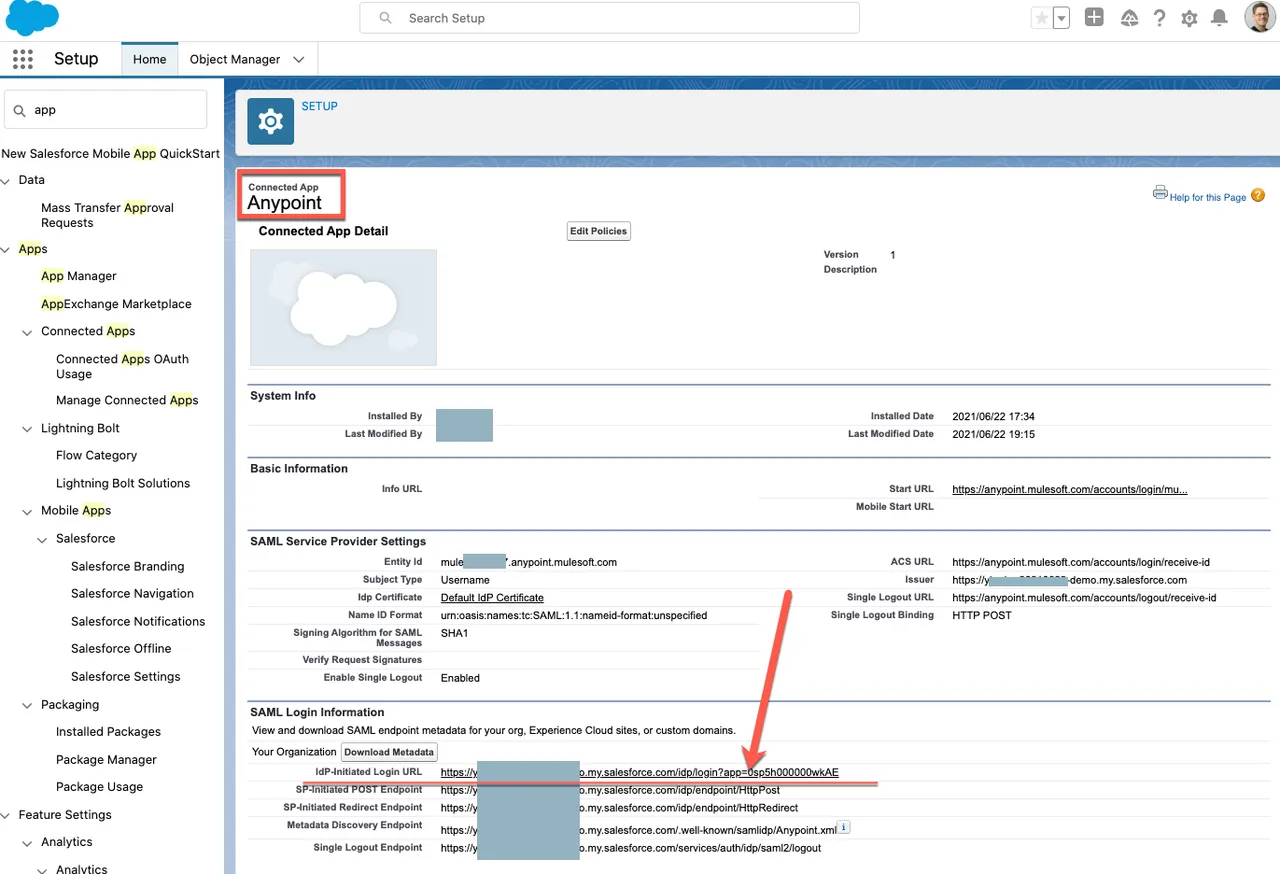The width and height of the screenshot is (1280, 874).
Task: Click the info icon next to Metadata Discovery Endpoint
Action: pos(843,827)
